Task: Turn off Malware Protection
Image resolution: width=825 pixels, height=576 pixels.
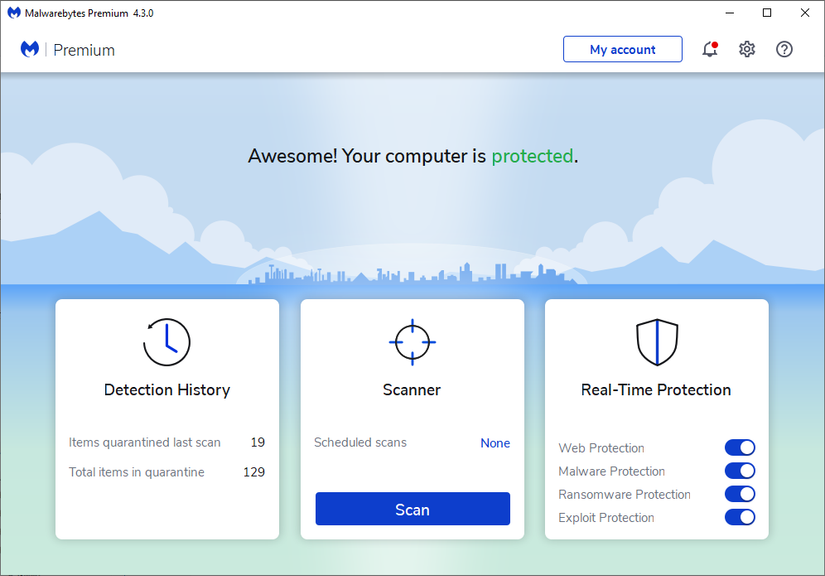Action: click(x=740, y=470)
